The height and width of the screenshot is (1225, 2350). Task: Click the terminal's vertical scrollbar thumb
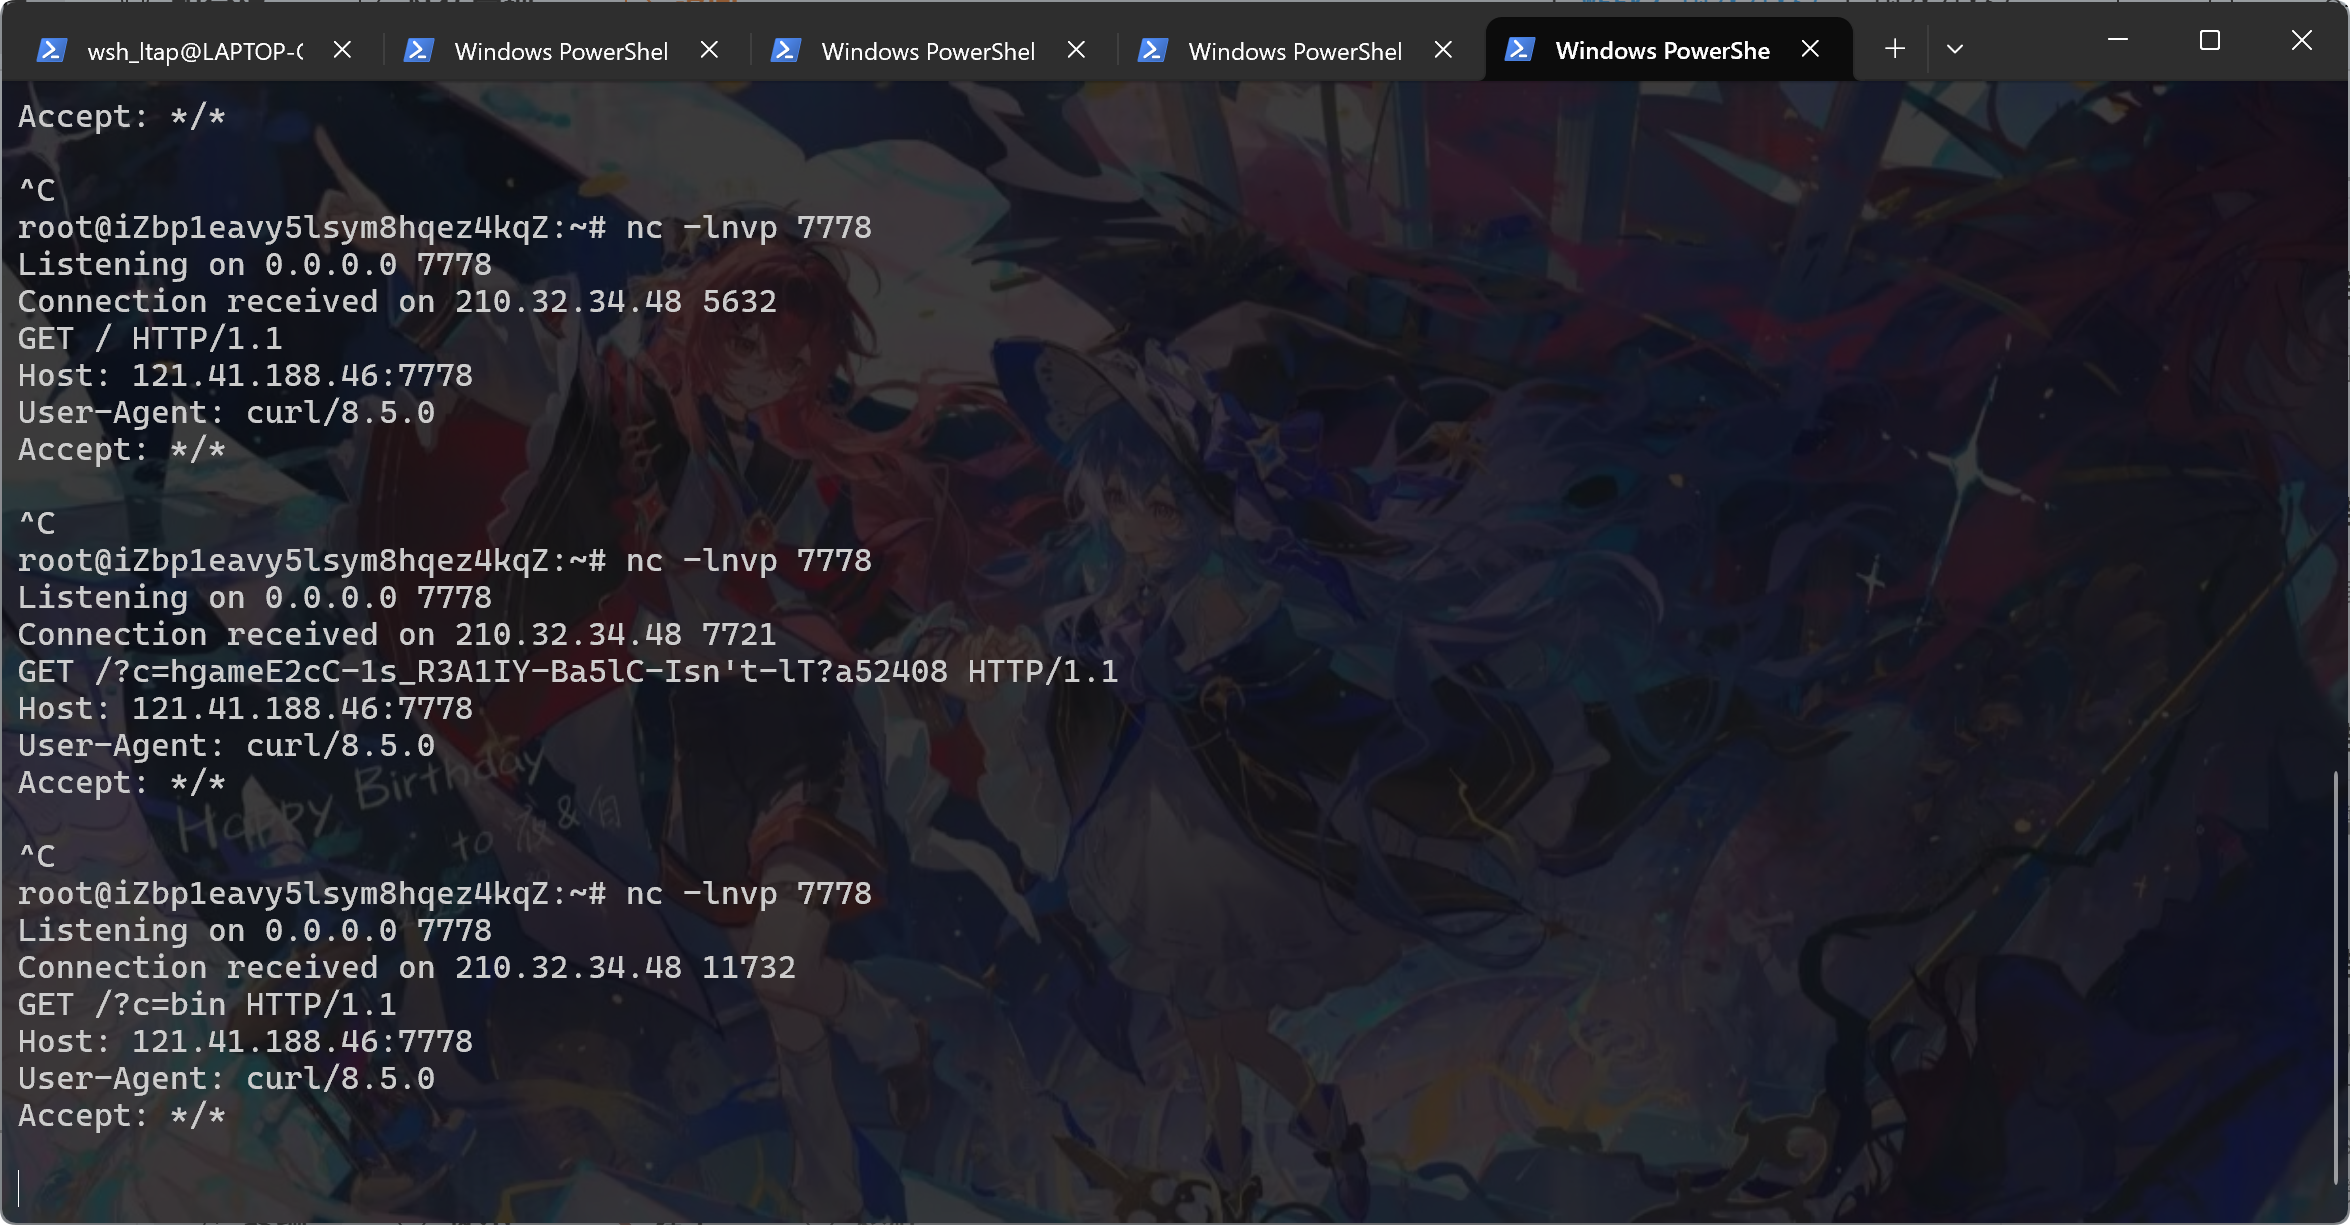2336,977
